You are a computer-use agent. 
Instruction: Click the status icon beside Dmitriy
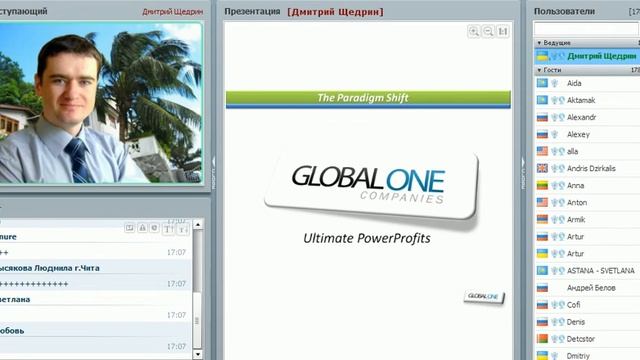[x=554, y=356]
